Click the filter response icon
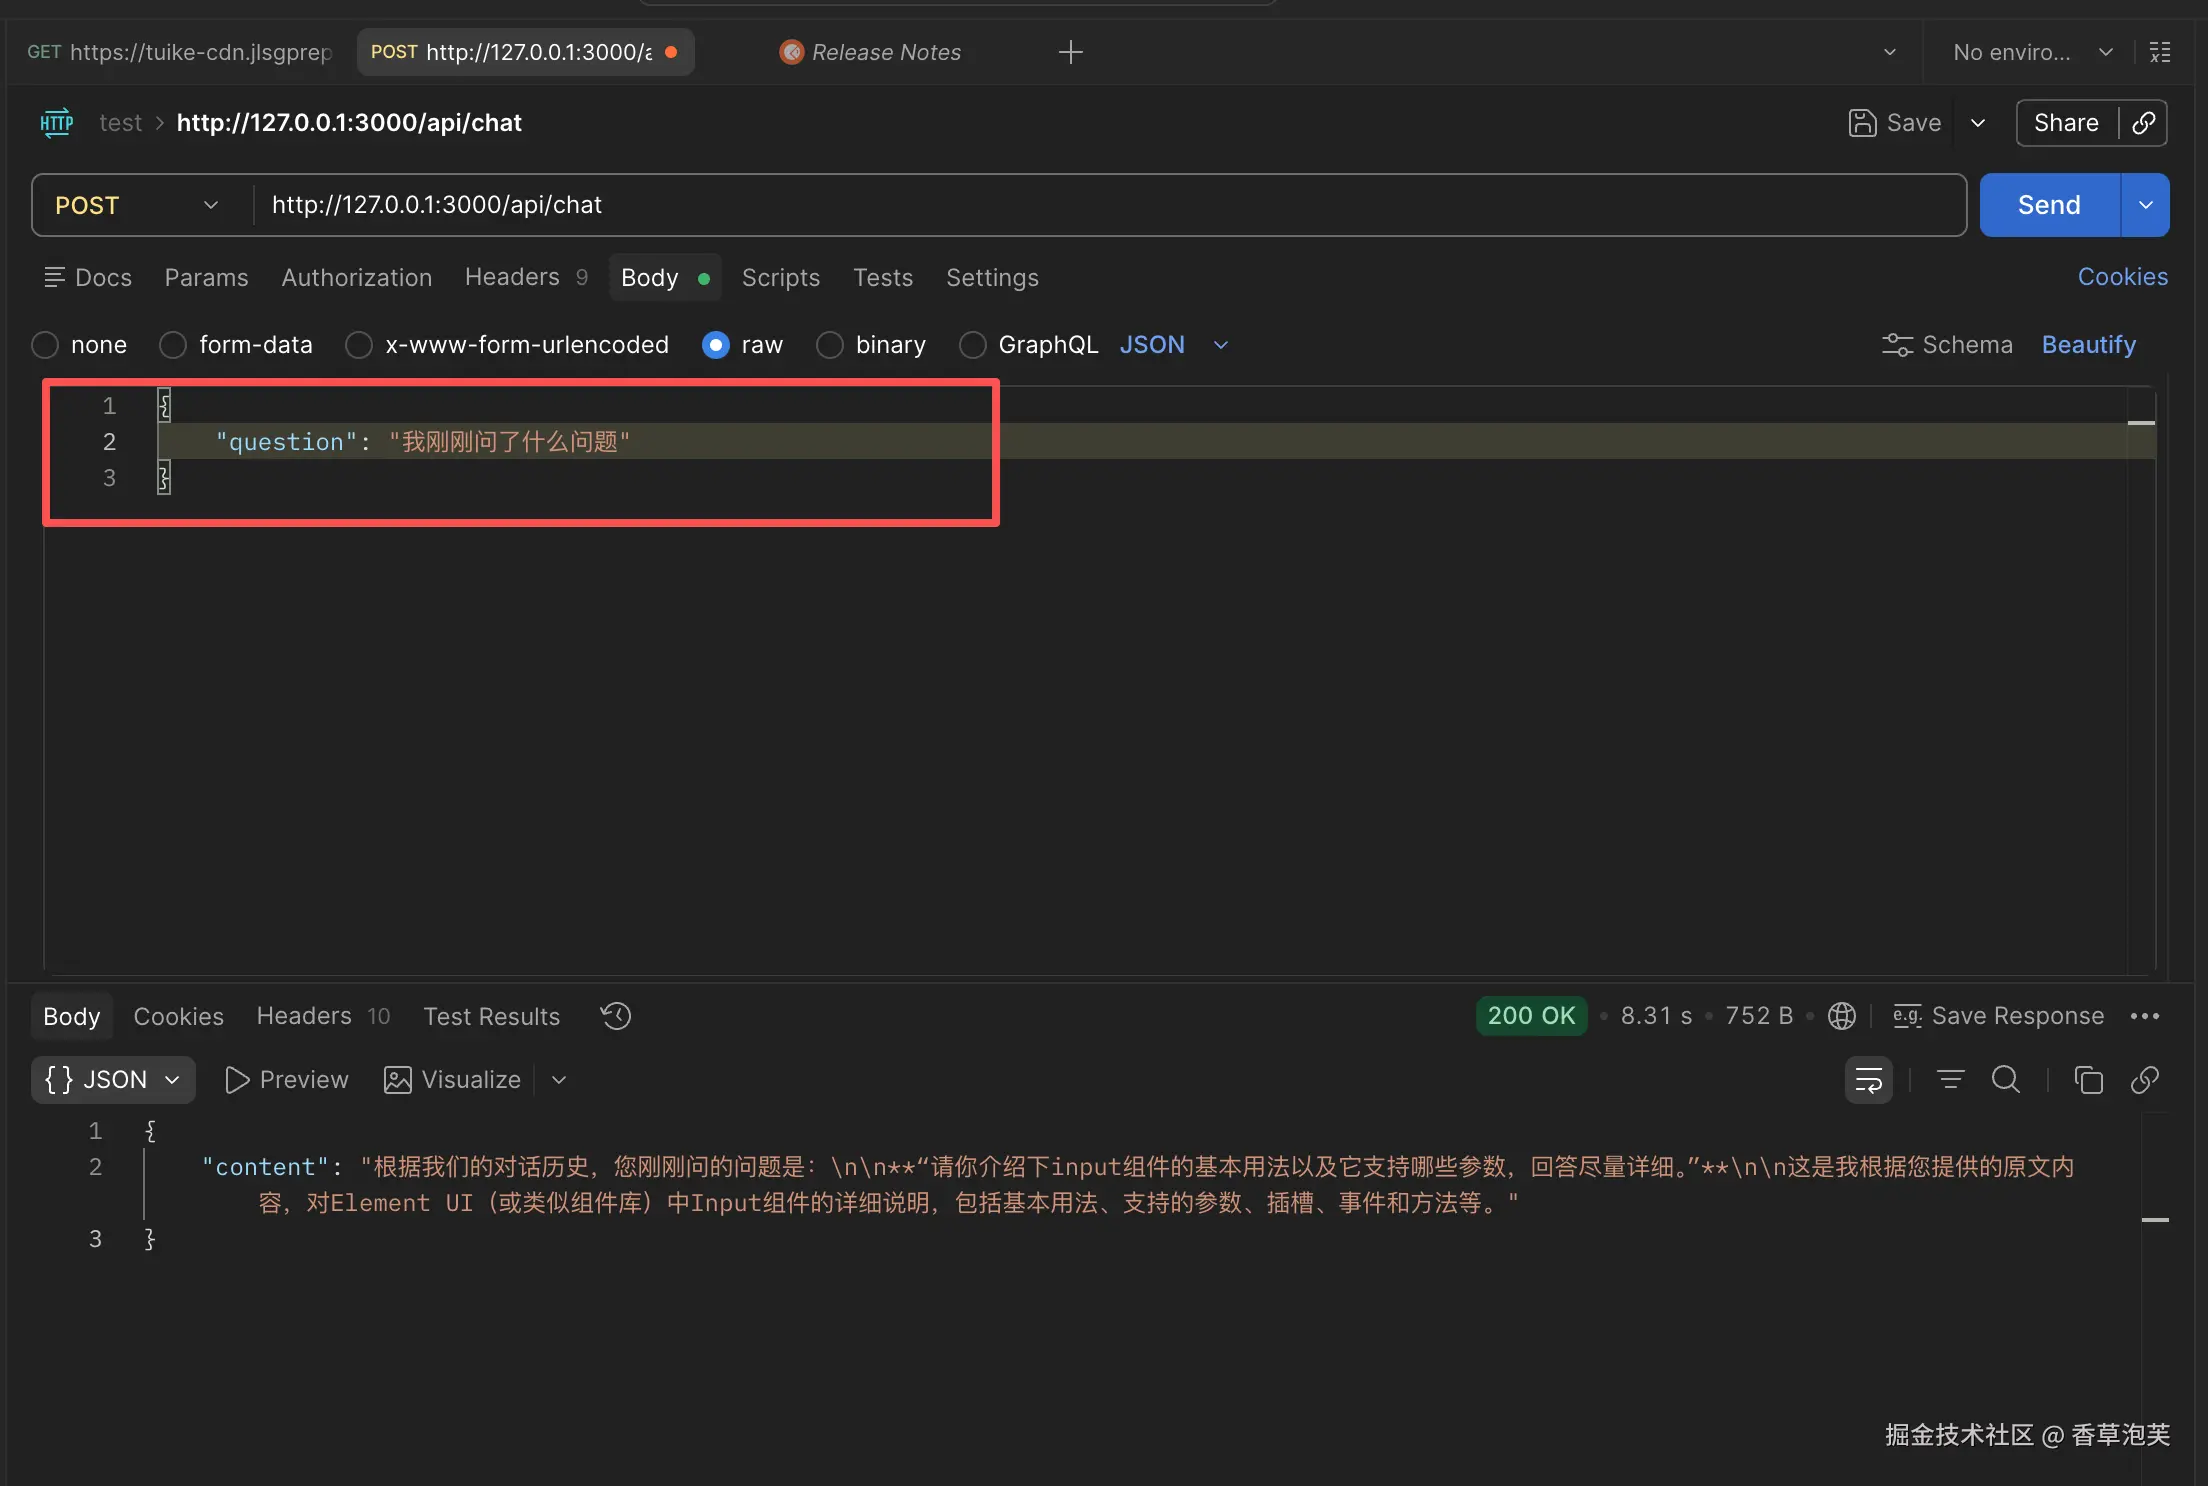The height and width of the screenshot is (1486, 2208). click(1950, 1080)
